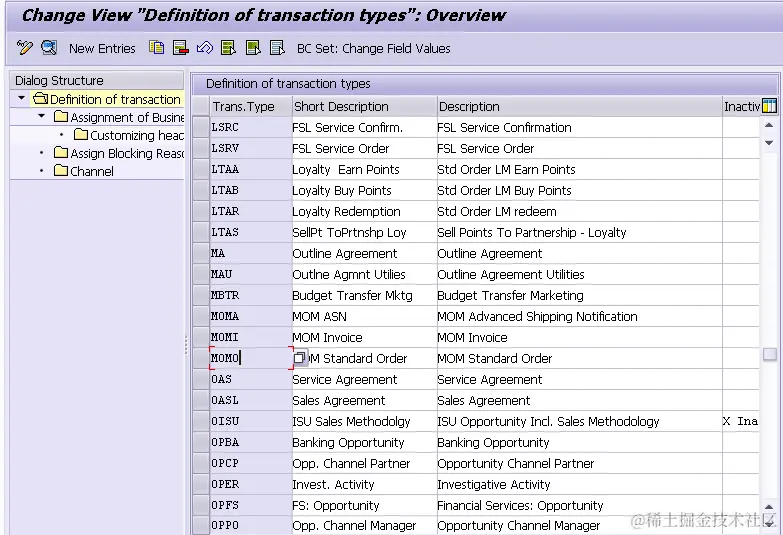Click Trans.Type column header

[x=251, y=106]
